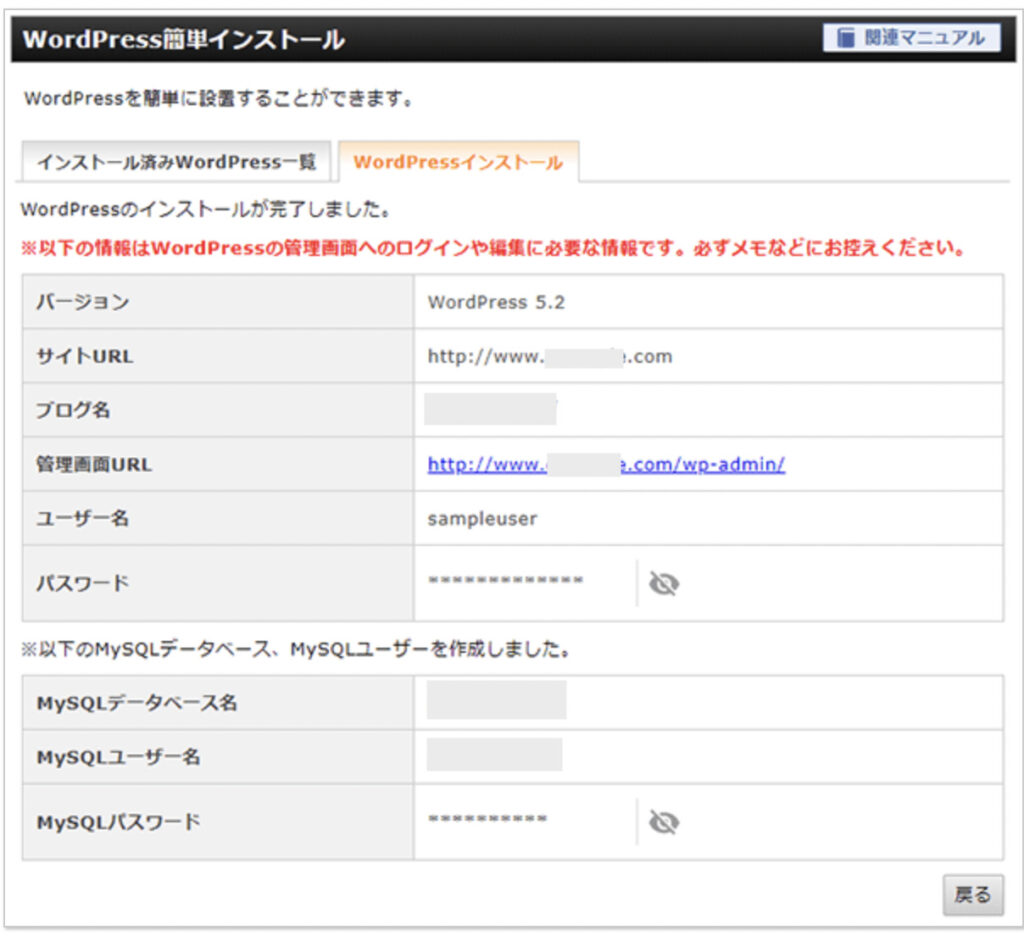Viewport: 1024px width, 936px height.
Task: Reveal the WordPress パスワード with eye icon
Action: tap(664, 583)
